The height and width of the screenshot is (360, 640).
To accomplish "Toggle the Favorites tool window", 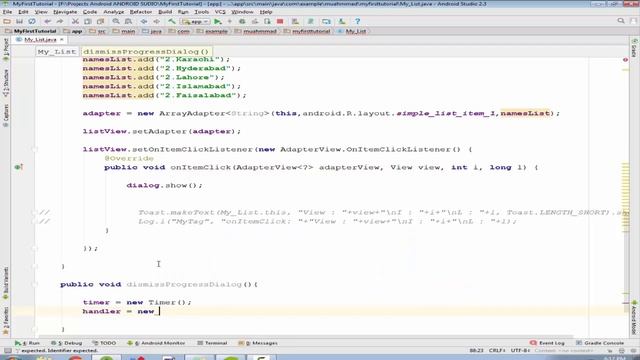I will 6,321.
